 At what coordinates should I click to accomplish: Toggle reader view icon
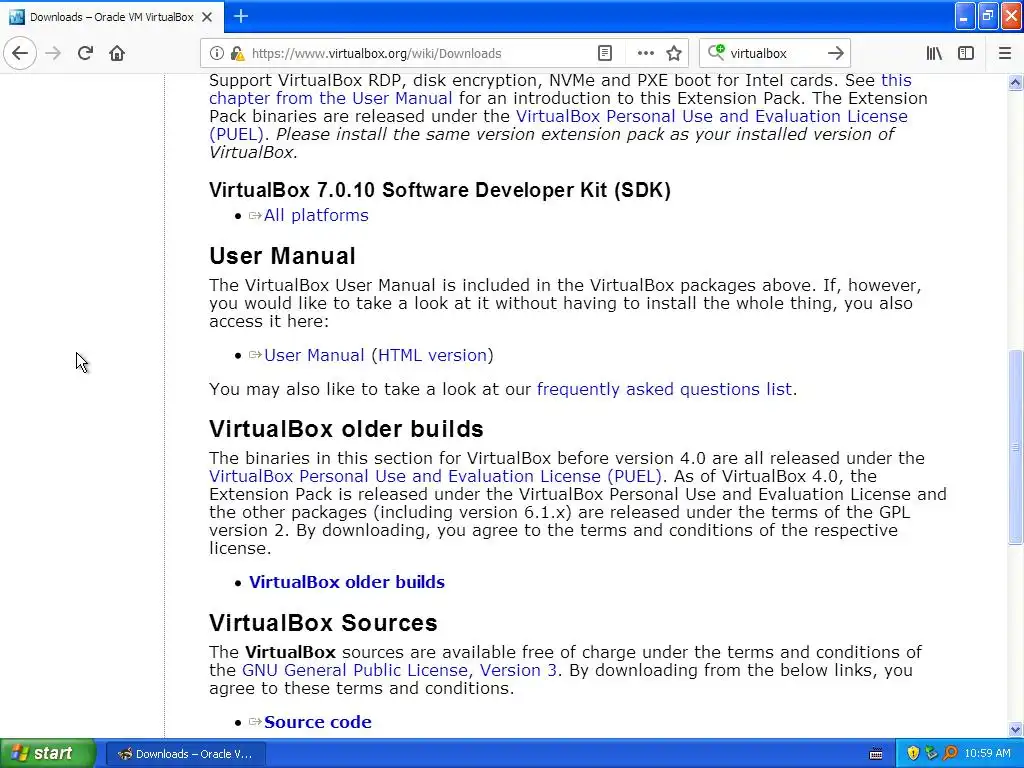pyautogui.click(x=605, y=54)
